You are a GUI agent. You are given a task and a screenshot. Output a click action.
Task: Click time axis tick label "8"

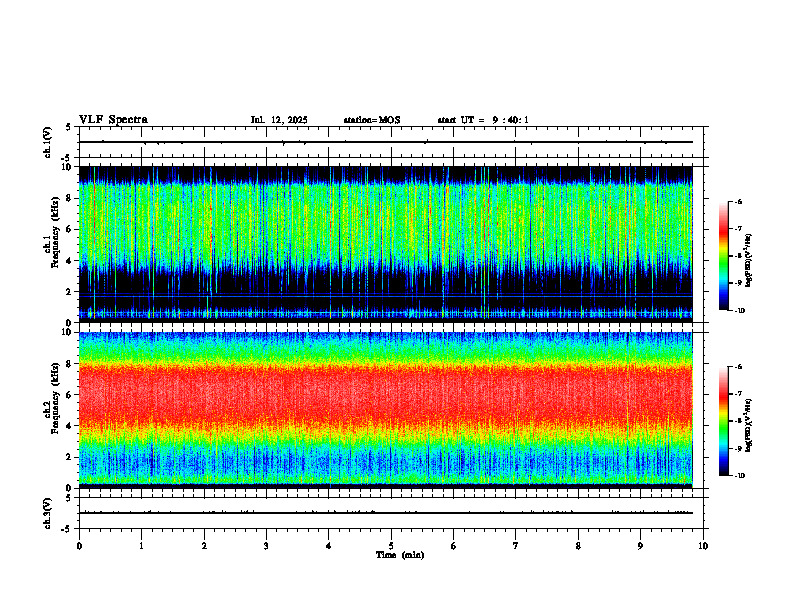tap(578, 546)
